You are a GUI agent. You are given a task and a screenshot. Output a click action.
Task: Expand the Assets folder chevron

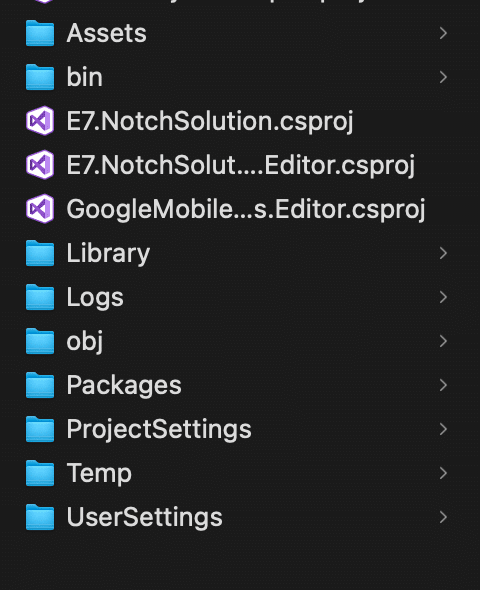443,33
